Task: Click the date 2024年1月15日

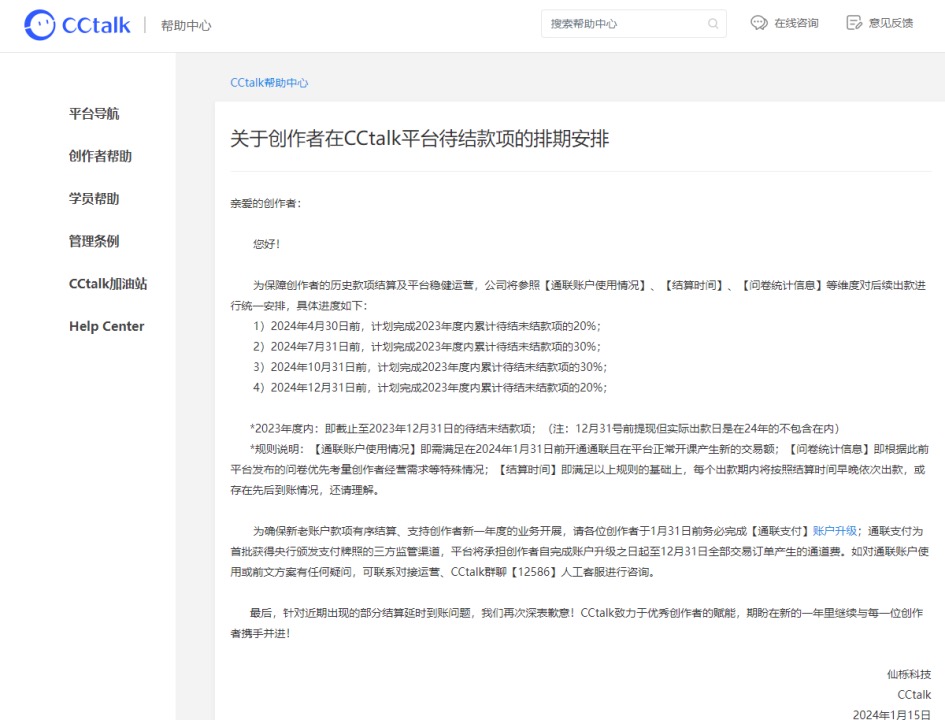Action: click(892, 715)
